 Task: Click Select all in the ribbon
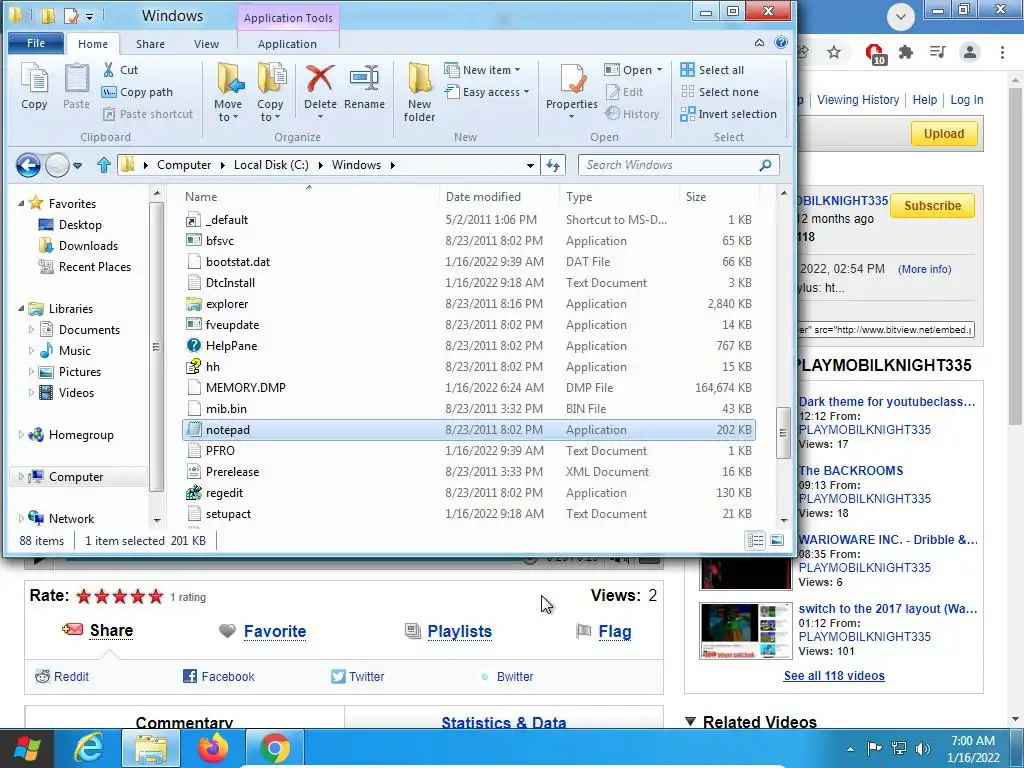coord(712,70)
